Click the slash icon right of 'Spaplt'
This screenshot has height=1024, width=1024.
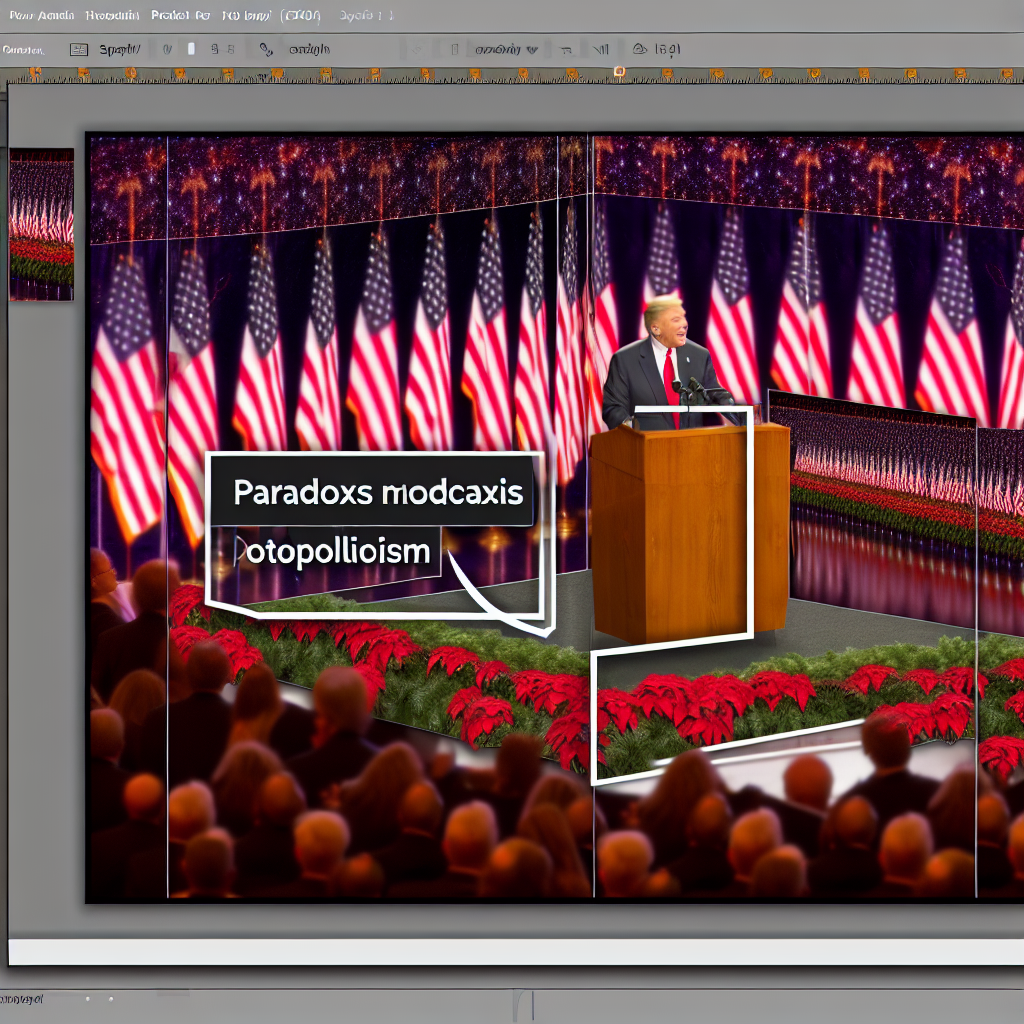[166, 49]
